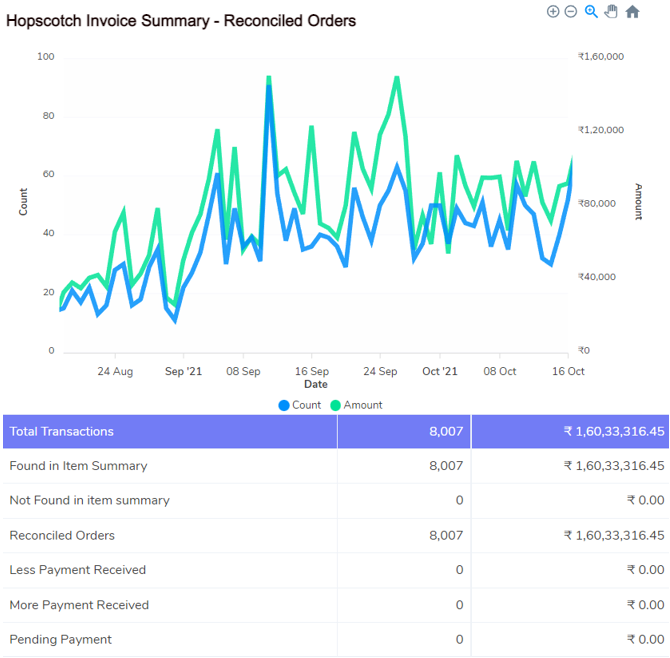Click the 60 count axis label

coord(48,174)
